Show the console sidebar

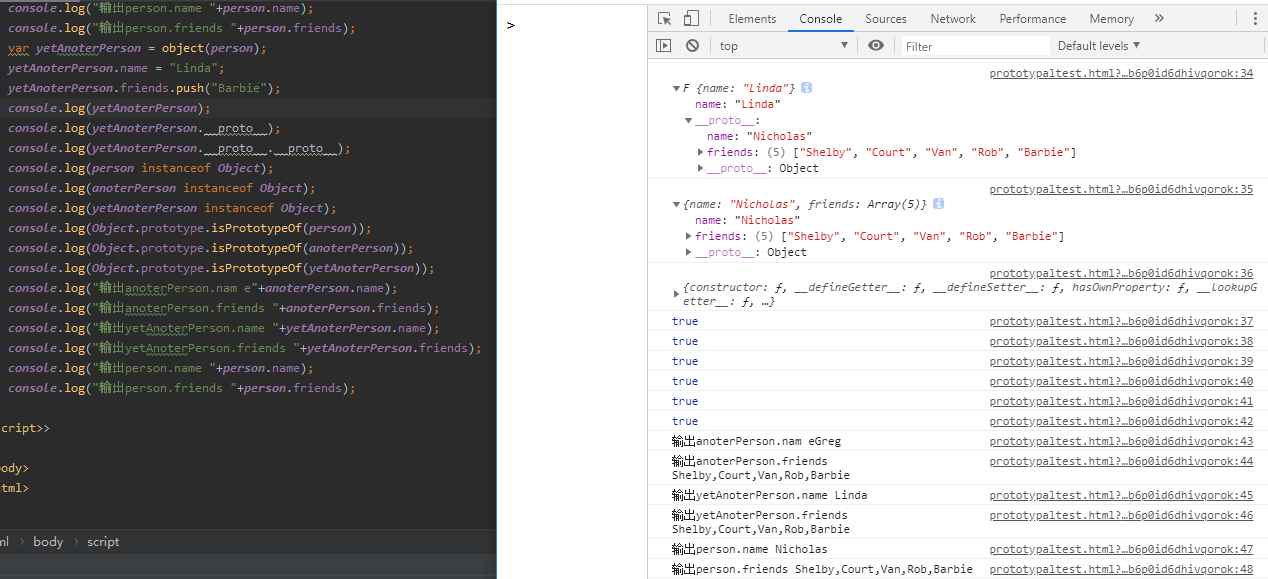664,45
